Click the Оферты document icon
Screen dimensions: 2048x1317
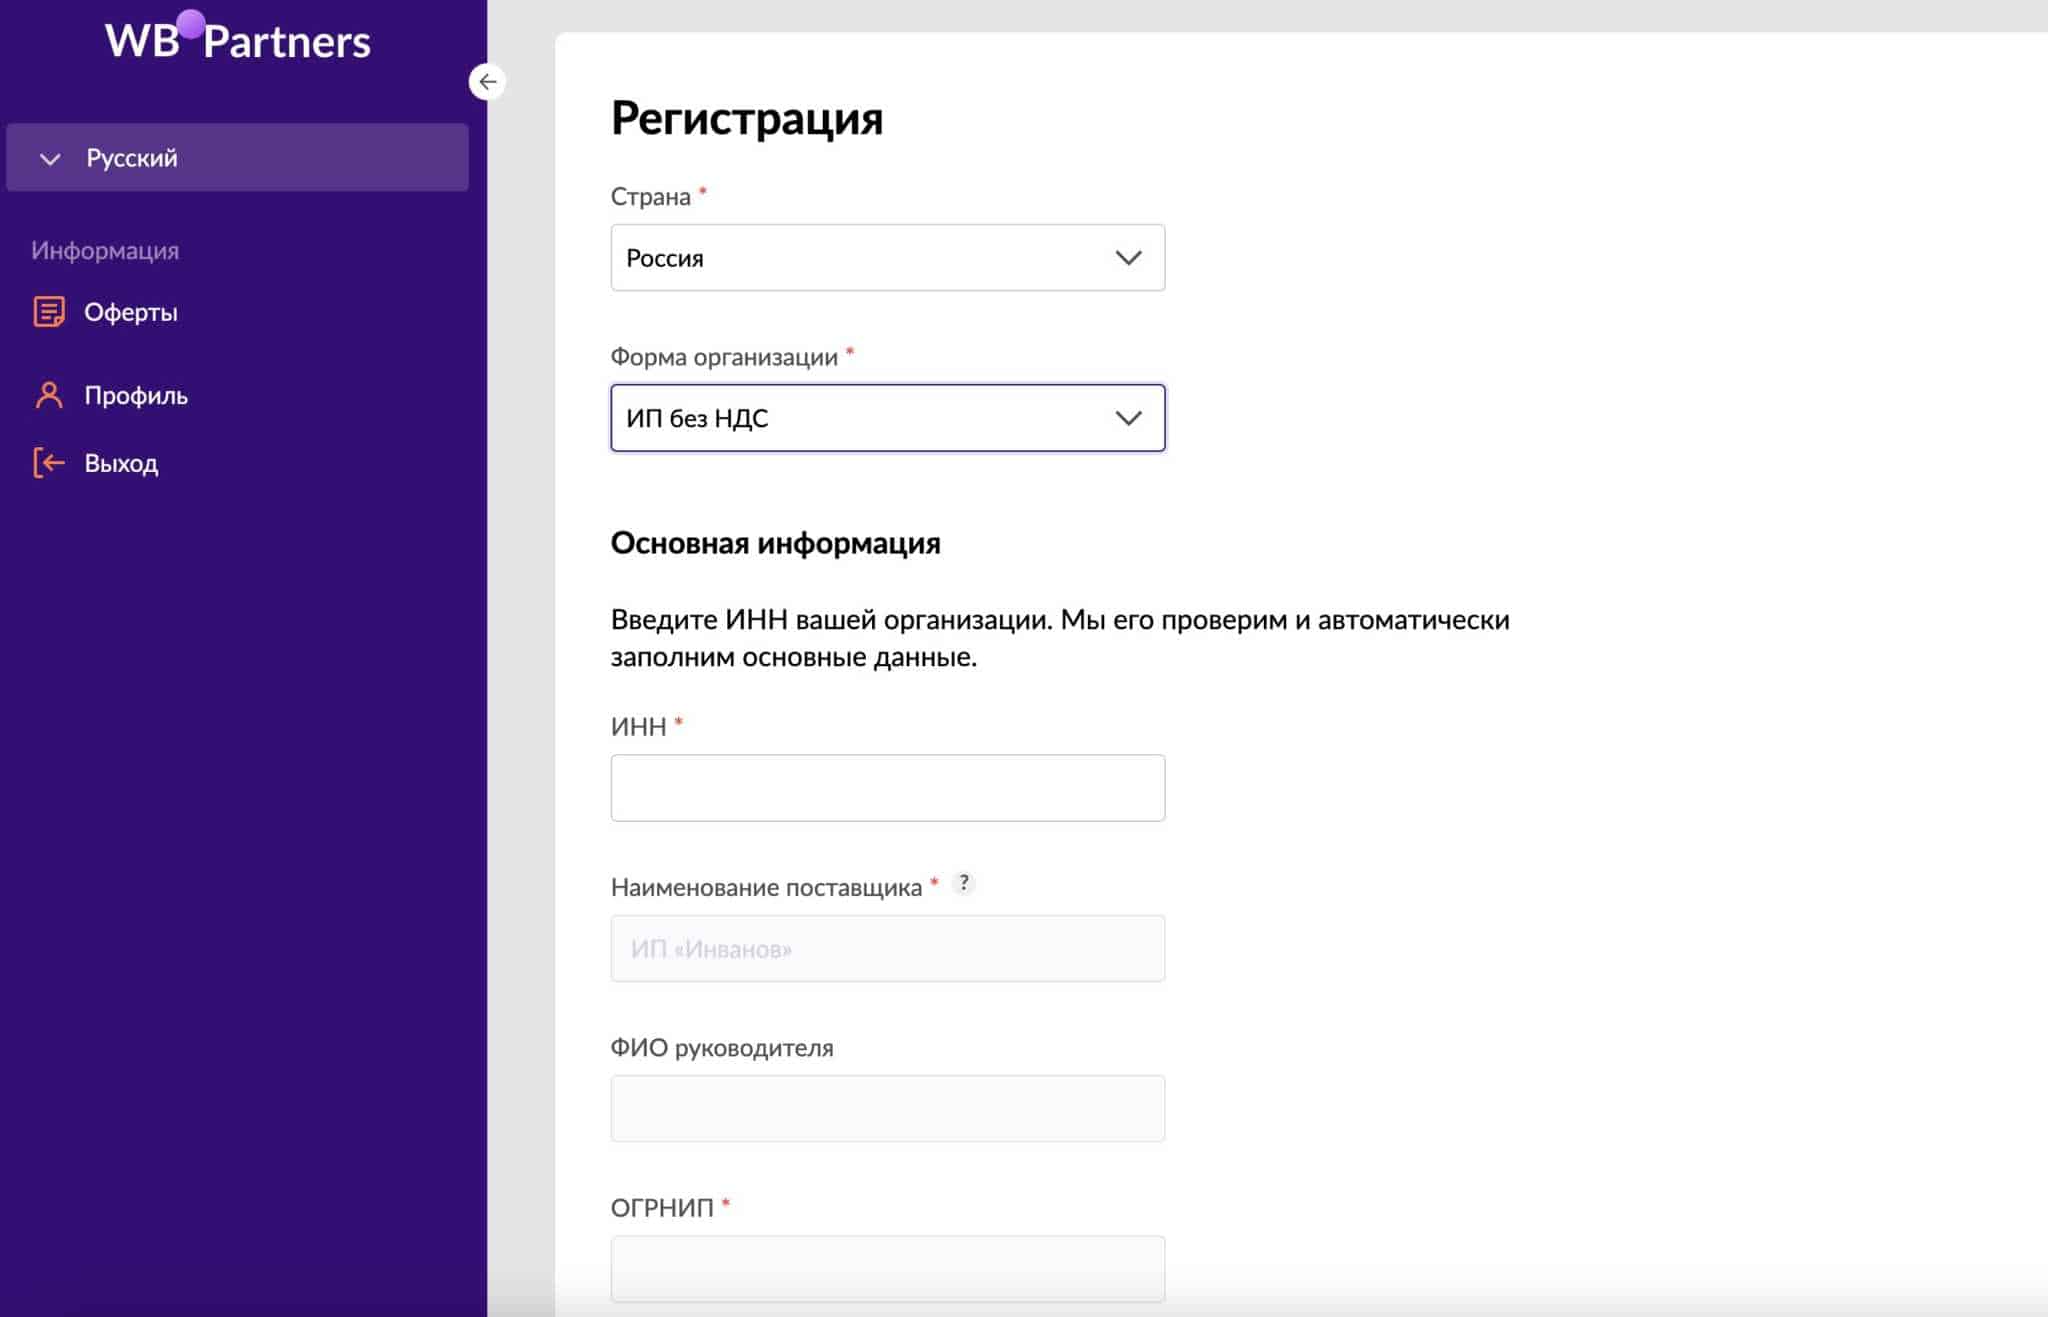pyautogui.click(x=49, y=312)
